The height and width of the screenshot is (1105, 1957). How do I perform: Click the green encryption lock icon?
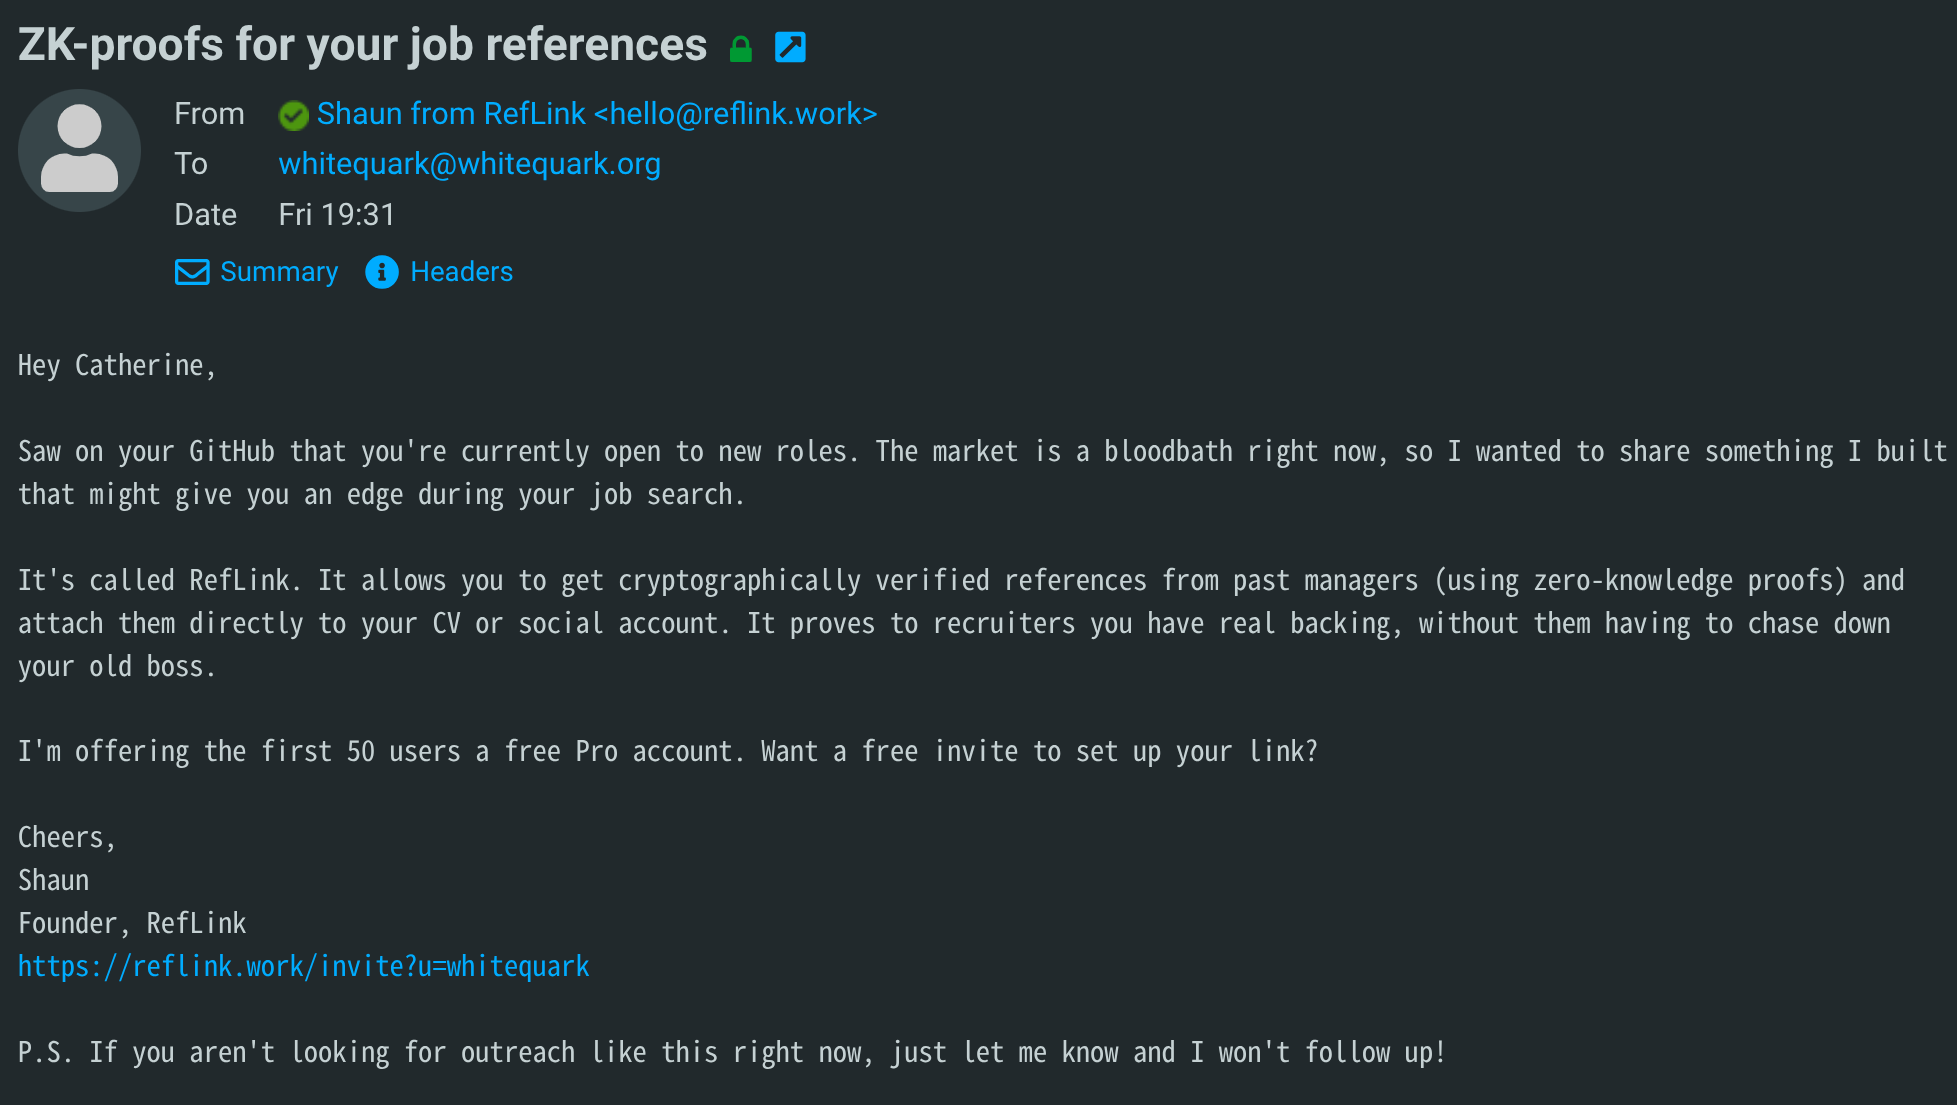click(x=740, y=48)
